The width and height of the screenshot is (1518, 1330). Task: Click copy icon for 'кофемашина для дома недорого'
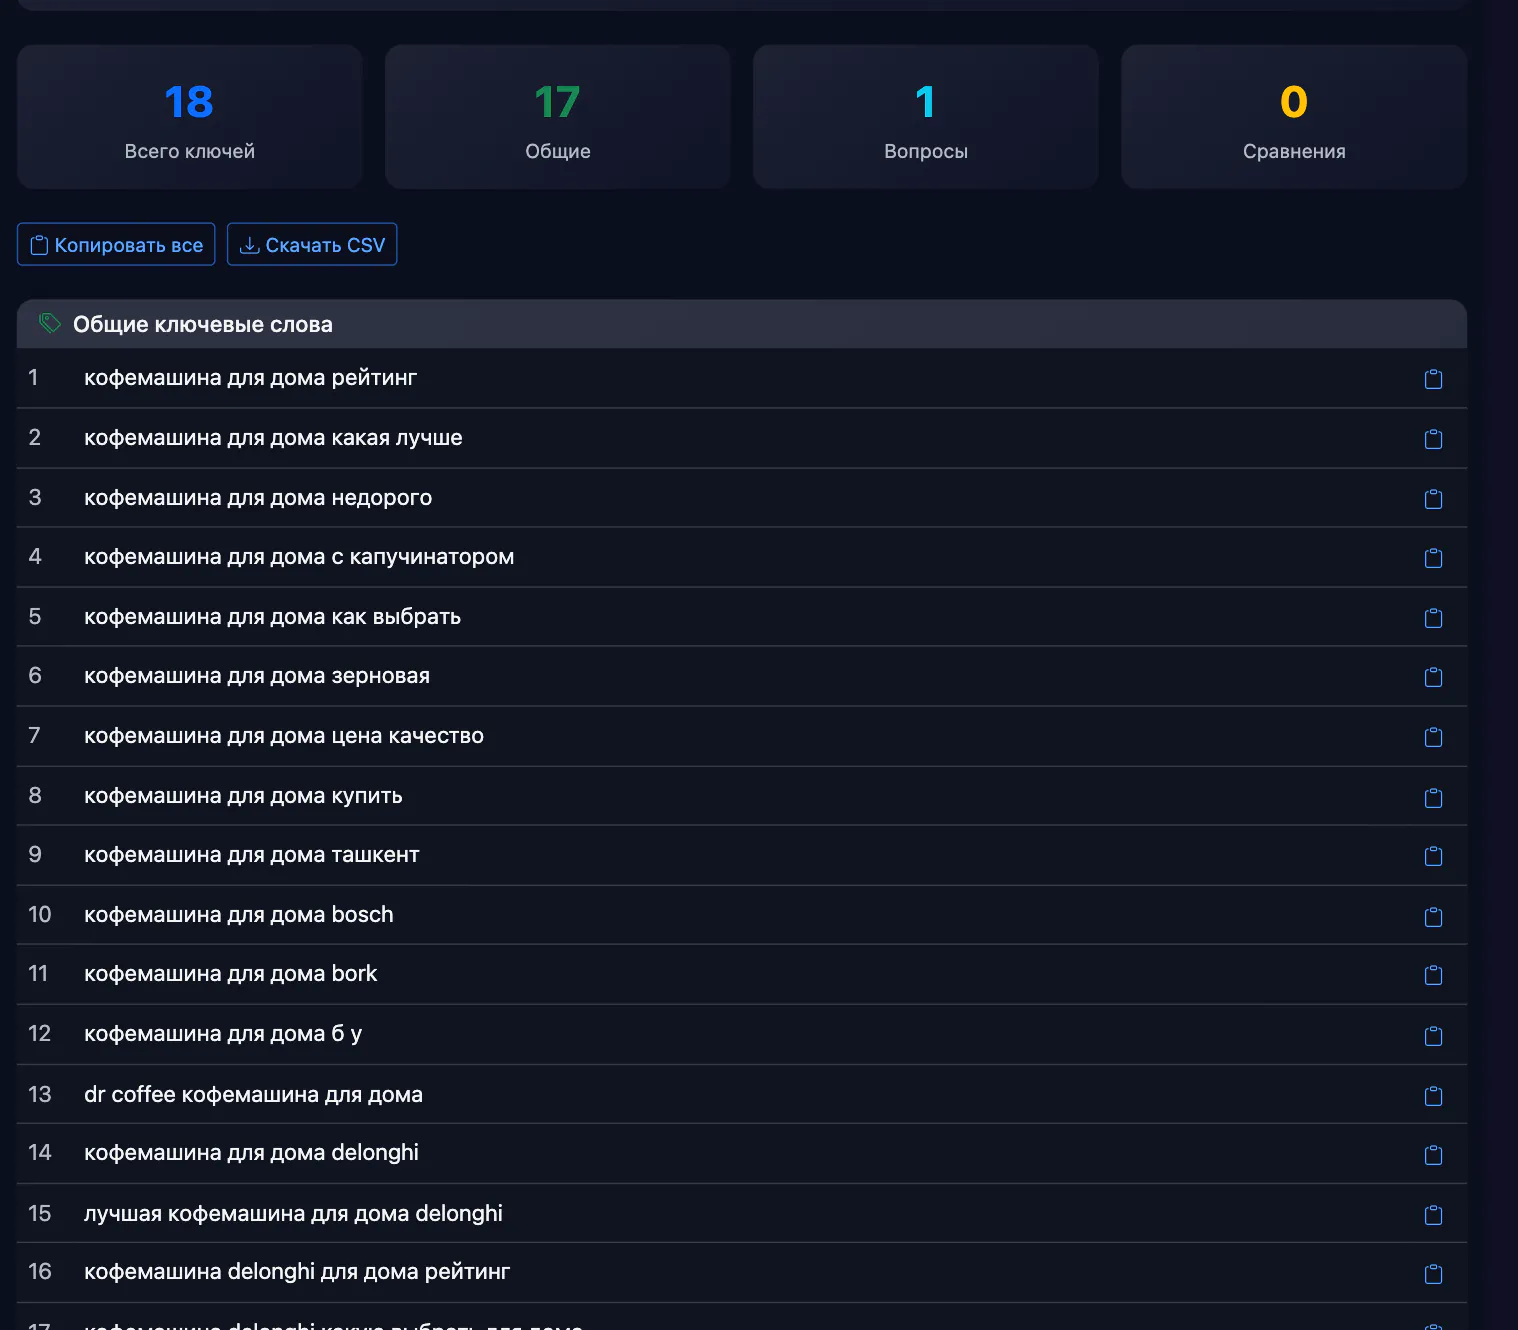click(x=1433, y=499)
